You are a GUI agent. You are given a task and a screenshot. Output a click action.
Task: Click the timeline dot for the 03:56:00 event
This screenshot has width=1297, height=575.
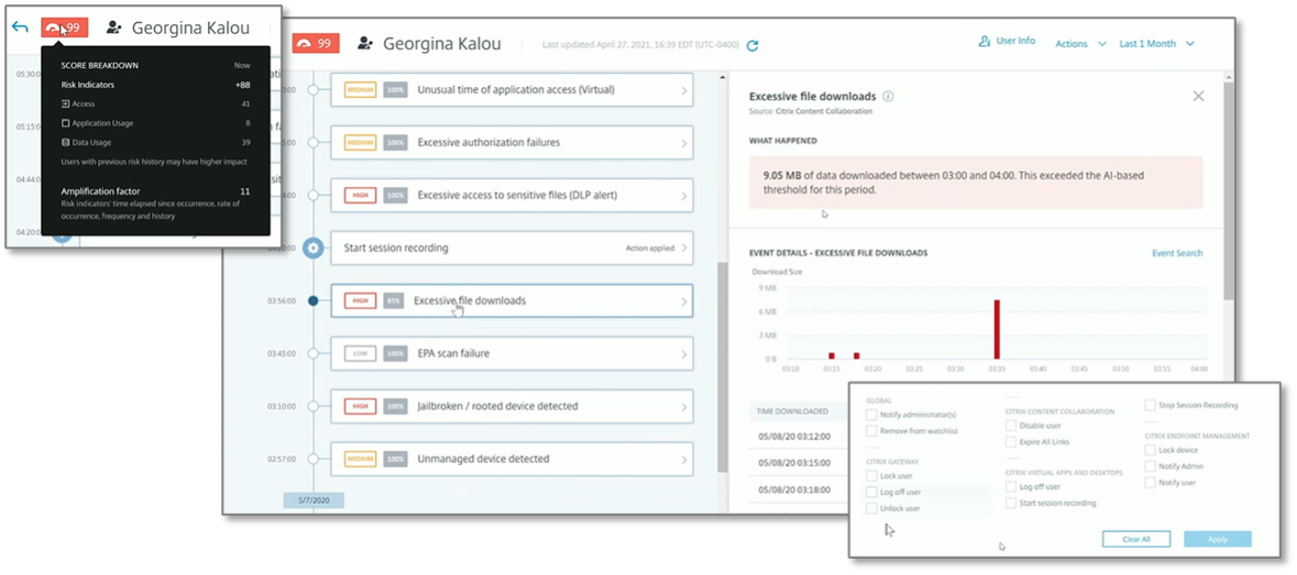tap(313, 300)
